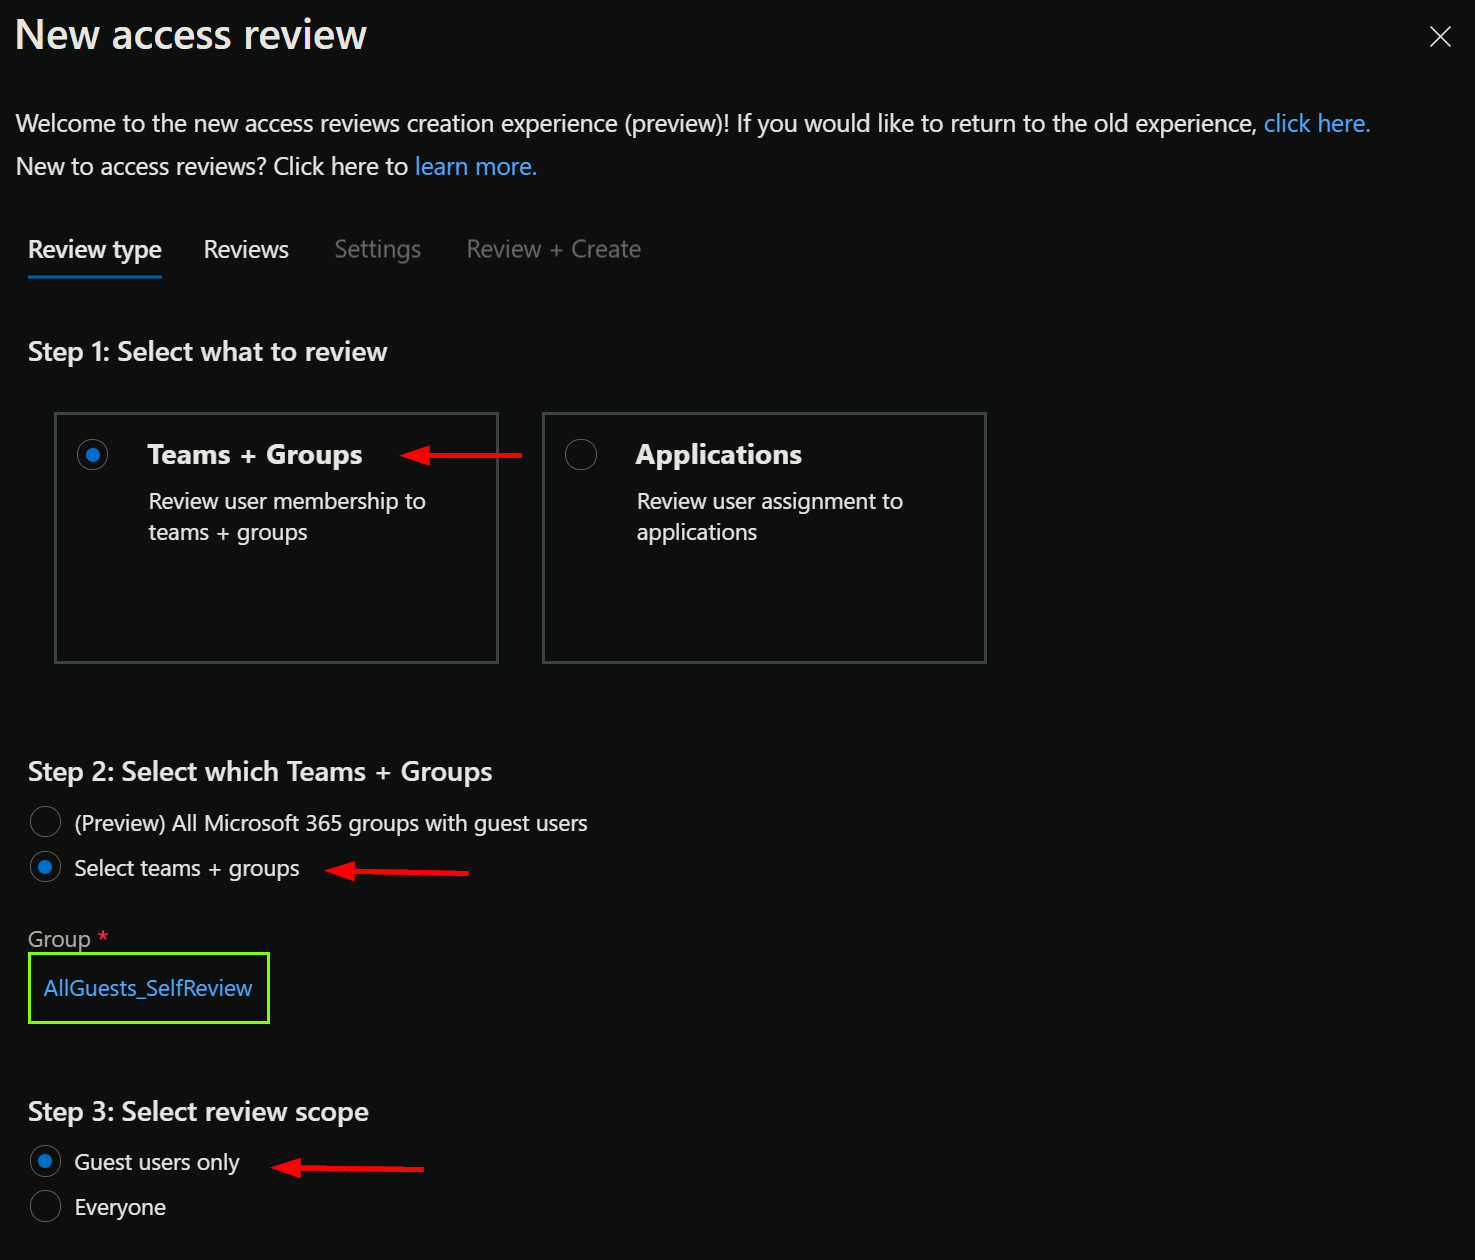This screenshot has height=1260, width=1475.
Task: Open the Settings tab
Action: click(x=377, y=250)
